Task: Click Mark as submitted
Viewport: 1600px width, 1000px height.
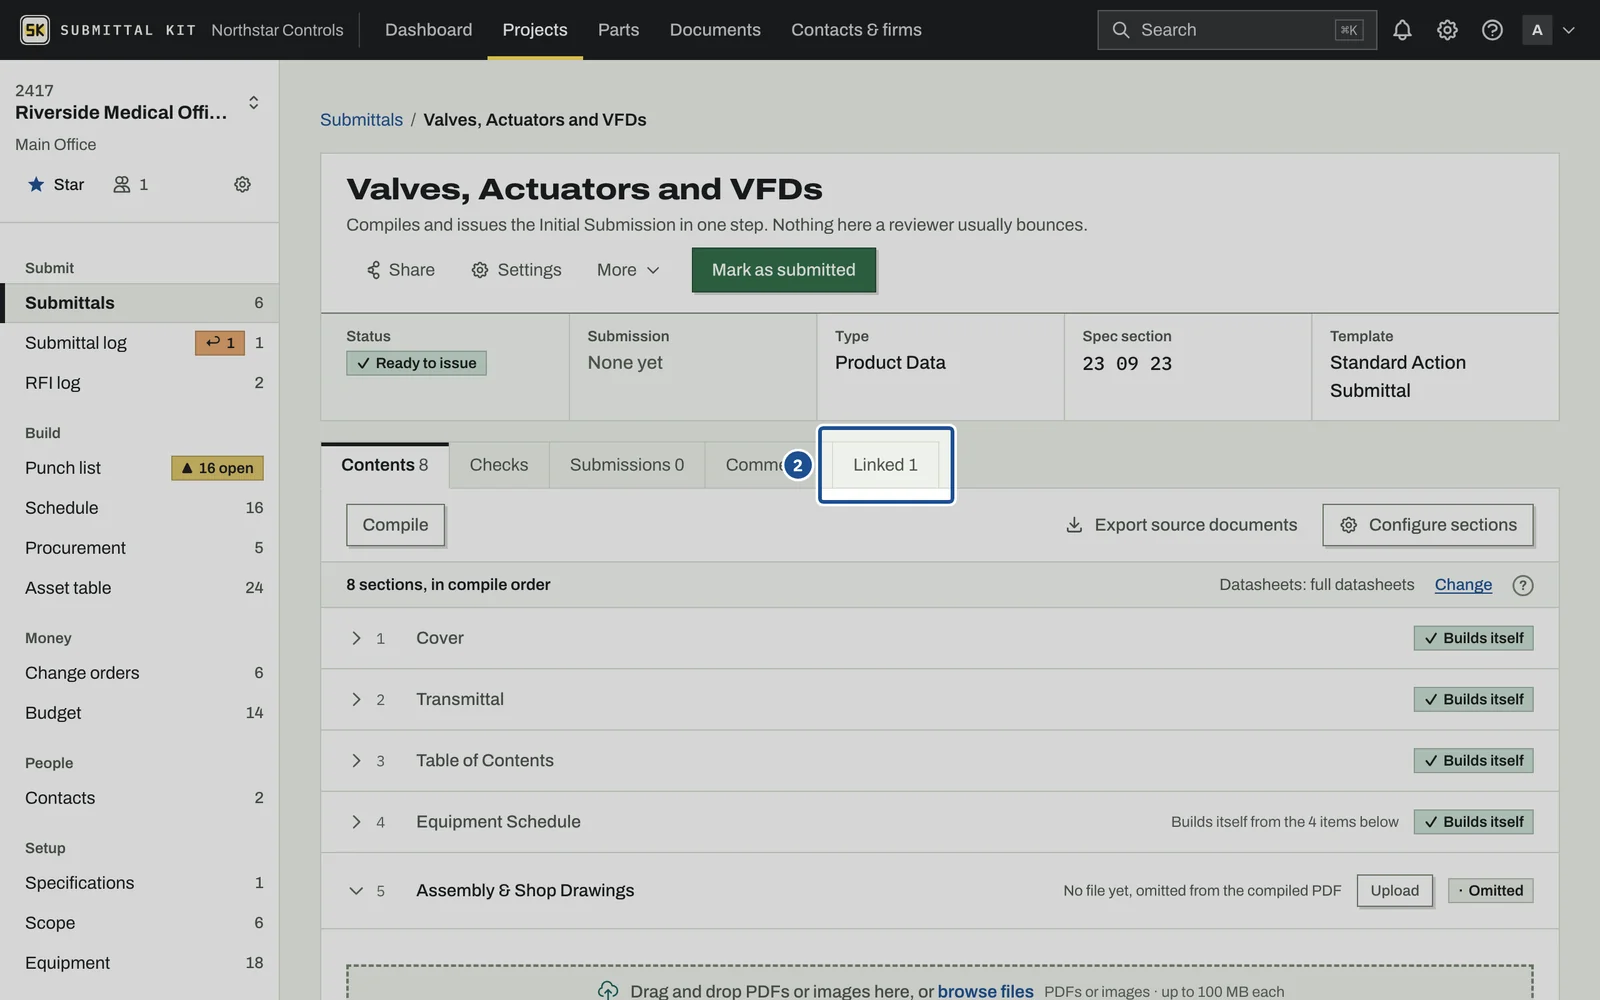Action: (x=784, y=270)
